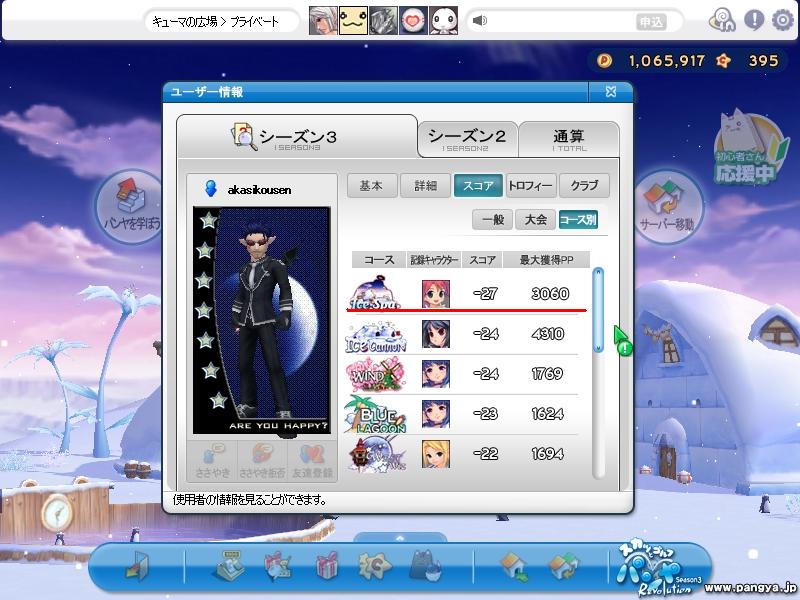Click the exit door icon in bottom bar
This screenshot has width=800, height=600.
136,566
